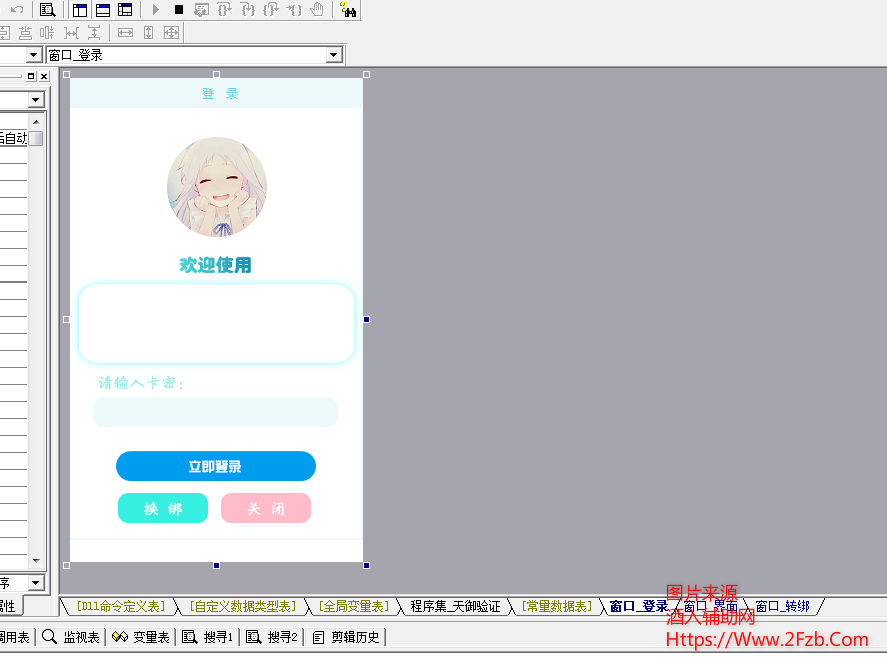887x667 pixels.
Task: Run the program with the play icon
Action: click(156, 10)
